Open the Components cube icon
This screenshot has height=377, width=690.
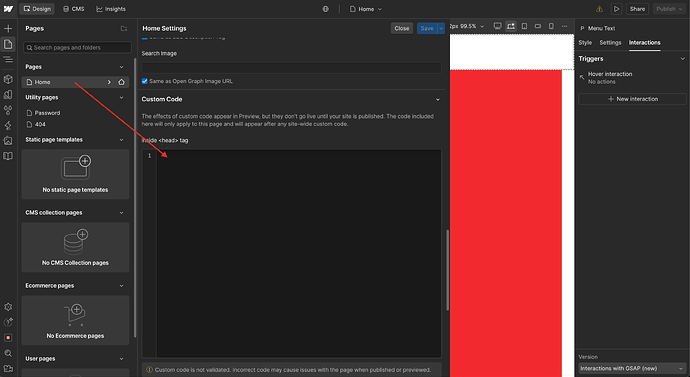(8, 79)
